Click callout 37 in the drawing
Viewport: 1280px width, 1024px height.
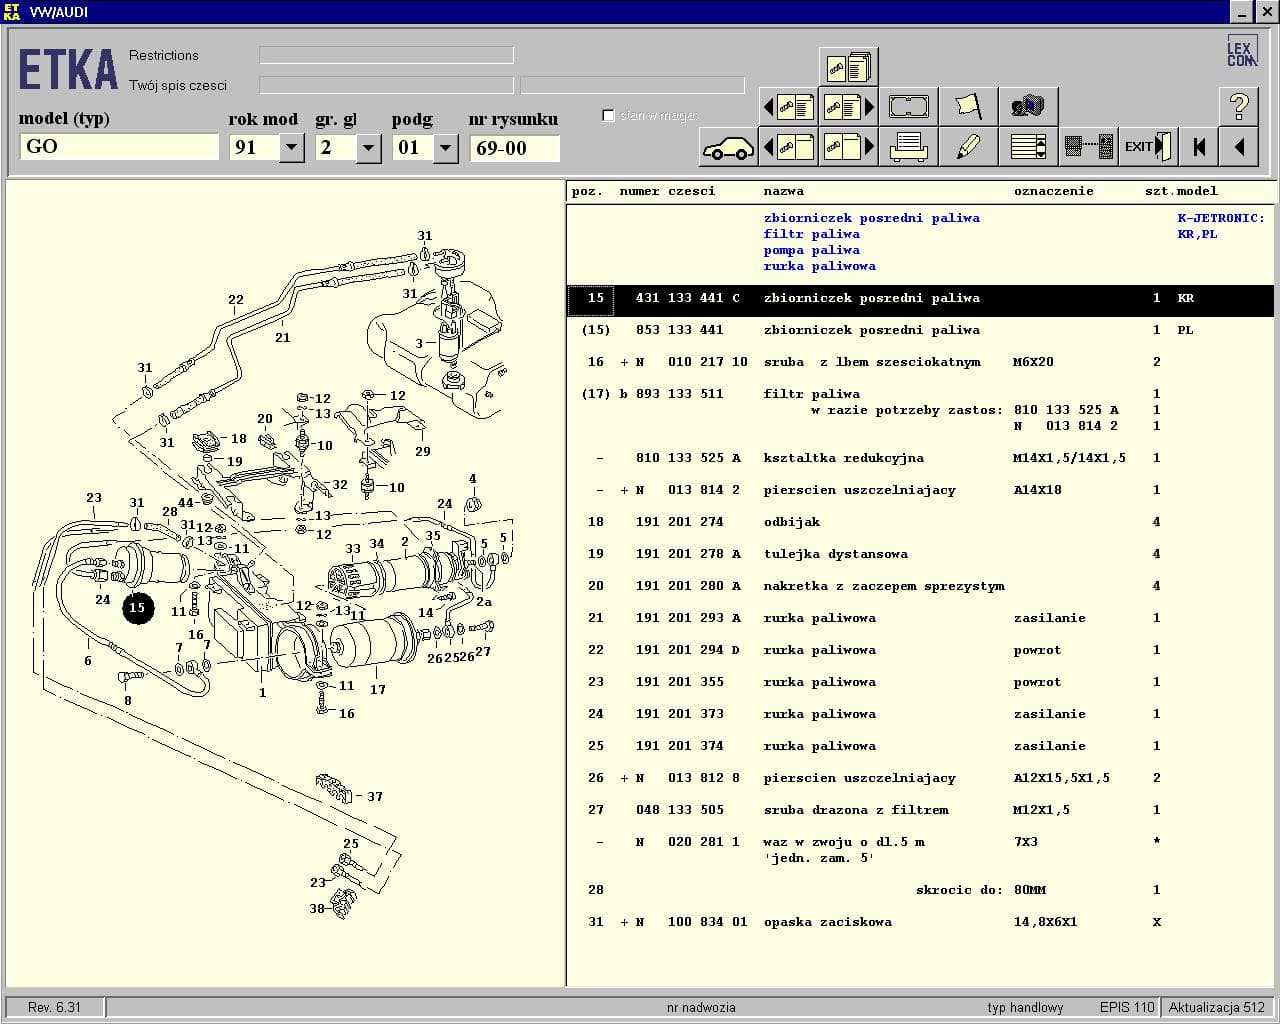click(374, 797)
